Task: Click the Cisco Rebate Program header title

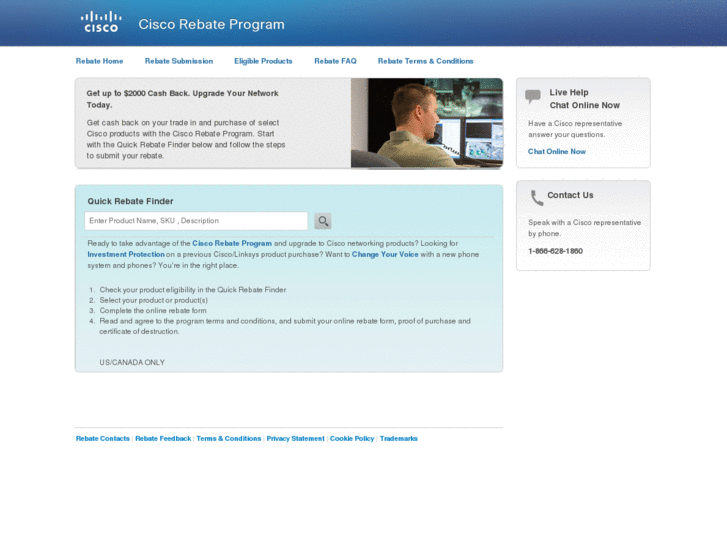Action: coord(211,24)
